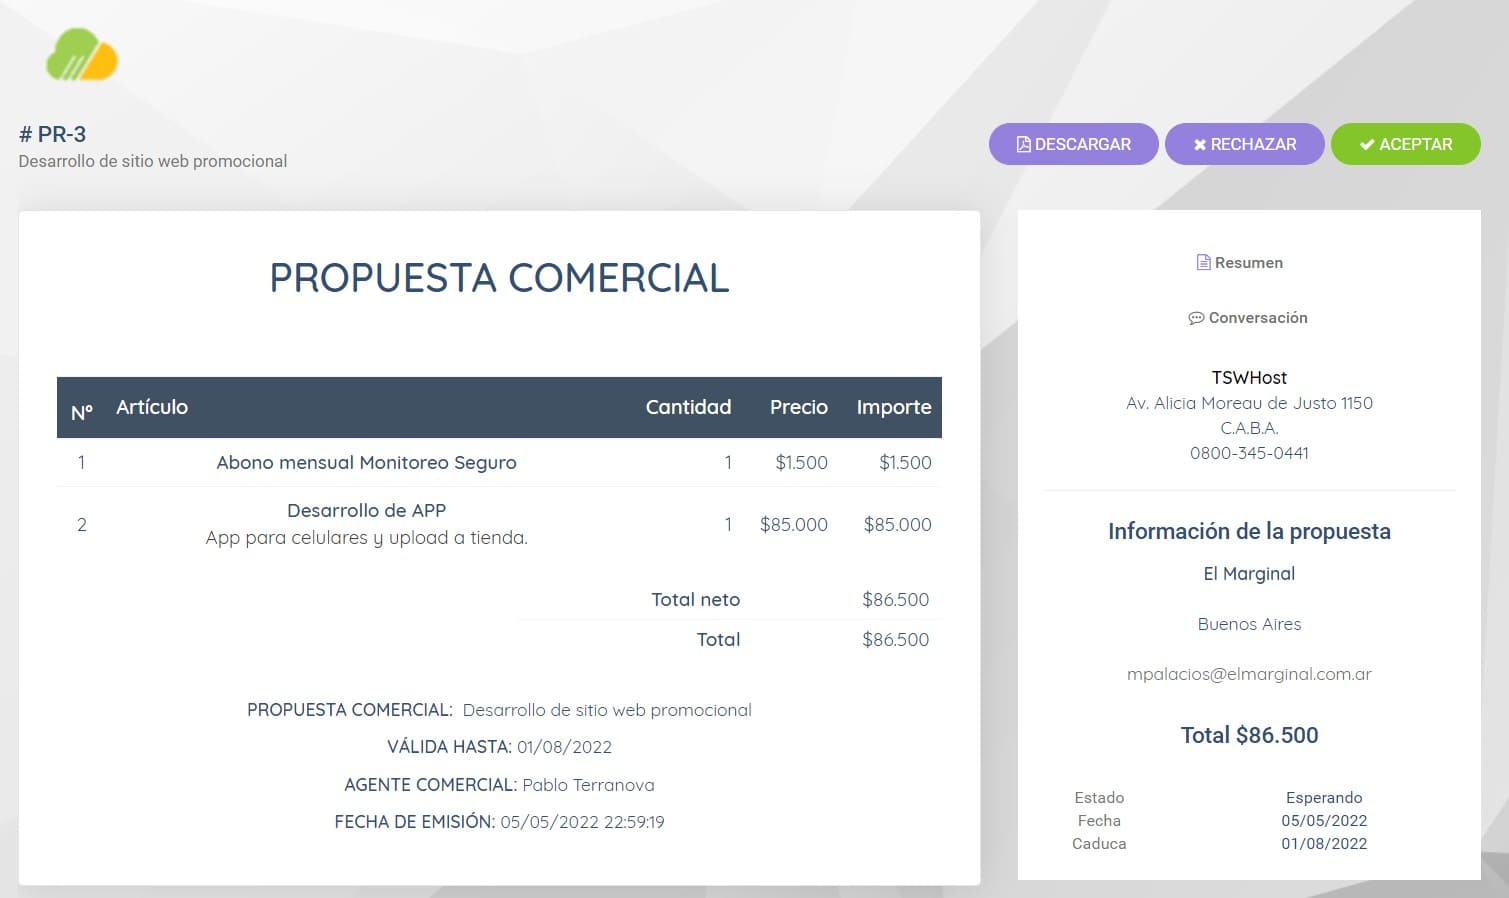Screen dimensions: 1509x898
Task: Click the email mpalacios@elmarginal.com.ar
Action: click(x=1249, y=674)
